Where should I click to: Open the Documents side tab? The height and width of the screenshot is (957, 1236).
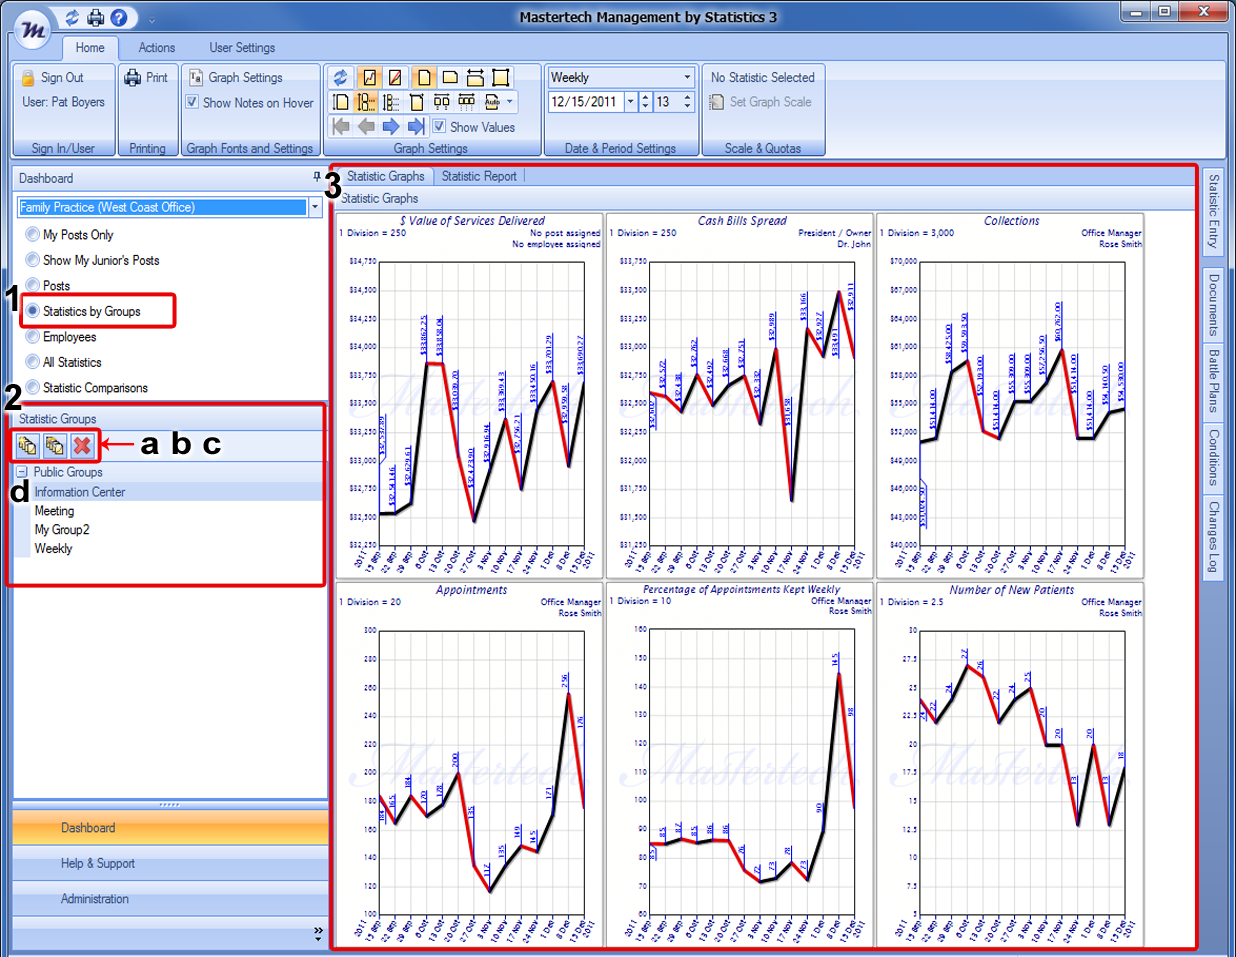click(x=1213, y=304)
